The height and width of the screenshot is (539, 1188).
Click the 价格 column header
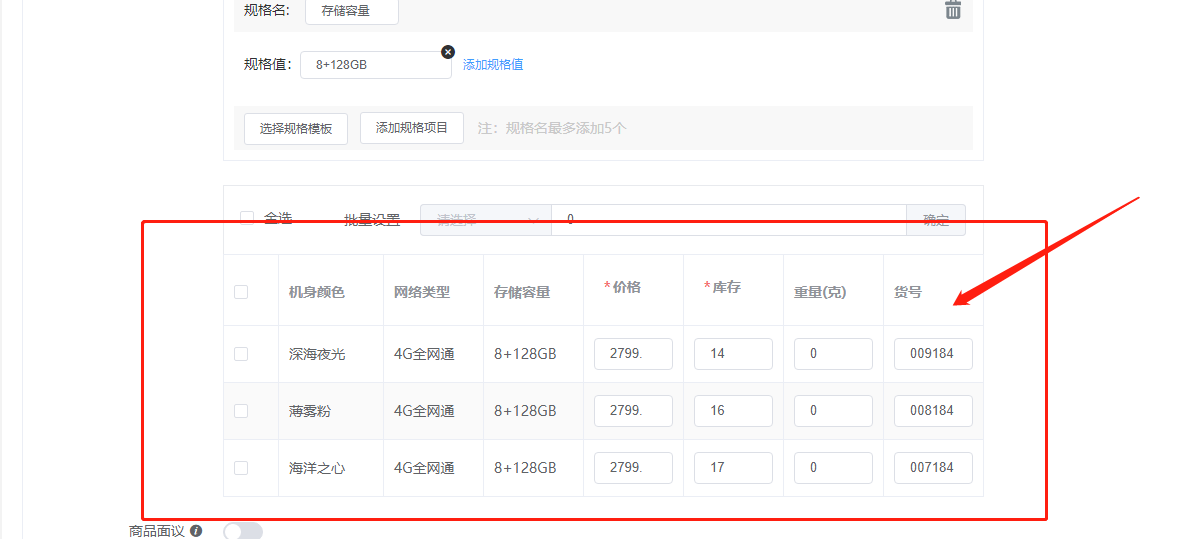click(627, 287)
